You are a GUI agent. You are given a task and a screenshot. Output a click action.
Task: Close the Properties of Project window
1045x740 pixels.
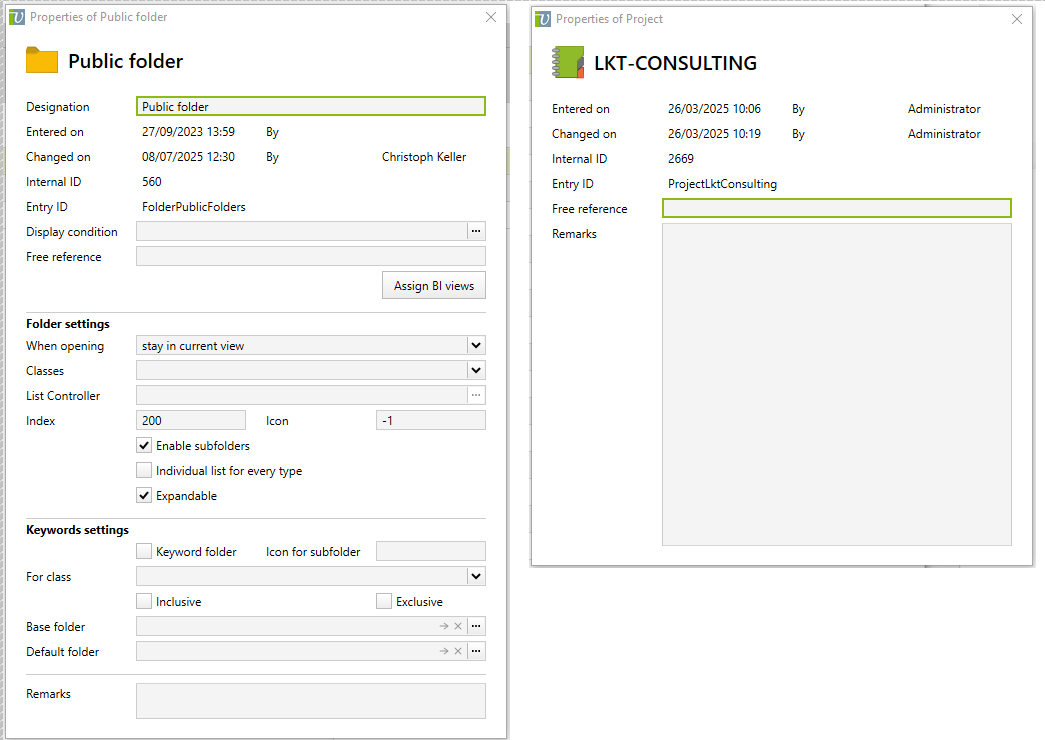[x=1017, y=19]
